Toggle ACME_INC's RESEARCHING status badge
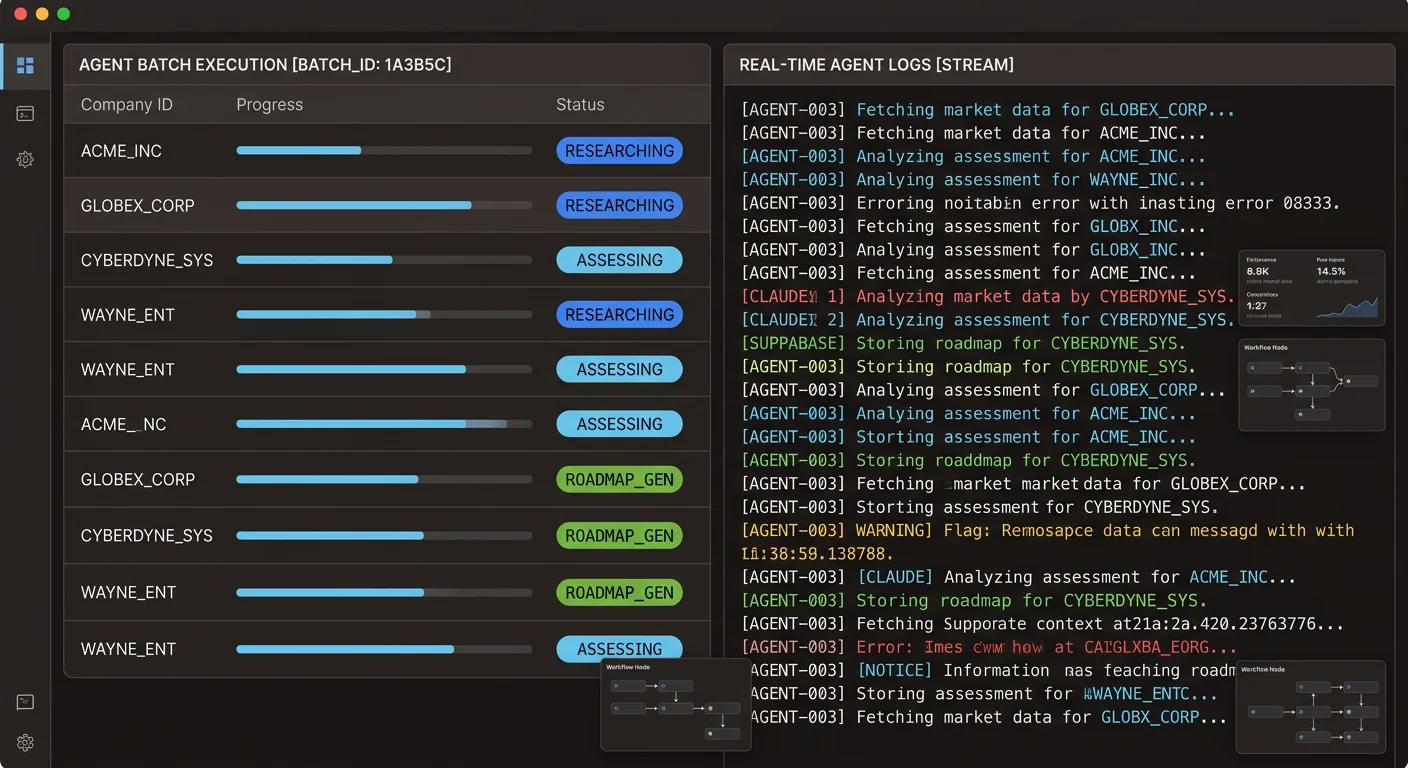Viewport: 1408px width, 768px height. (x=619, y=150)
